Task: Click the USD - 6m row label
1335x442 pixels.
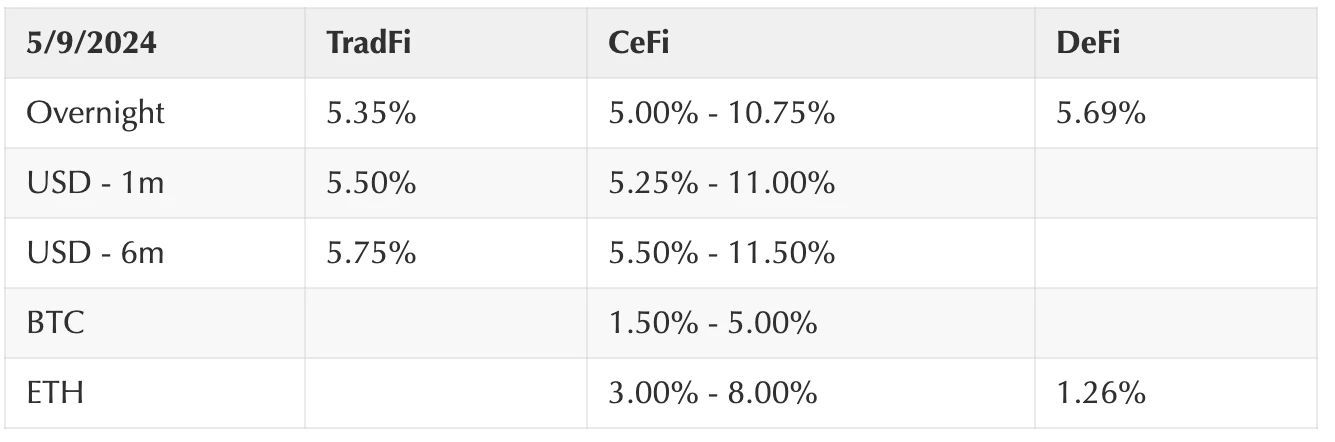Action: [x=95, y=253]
